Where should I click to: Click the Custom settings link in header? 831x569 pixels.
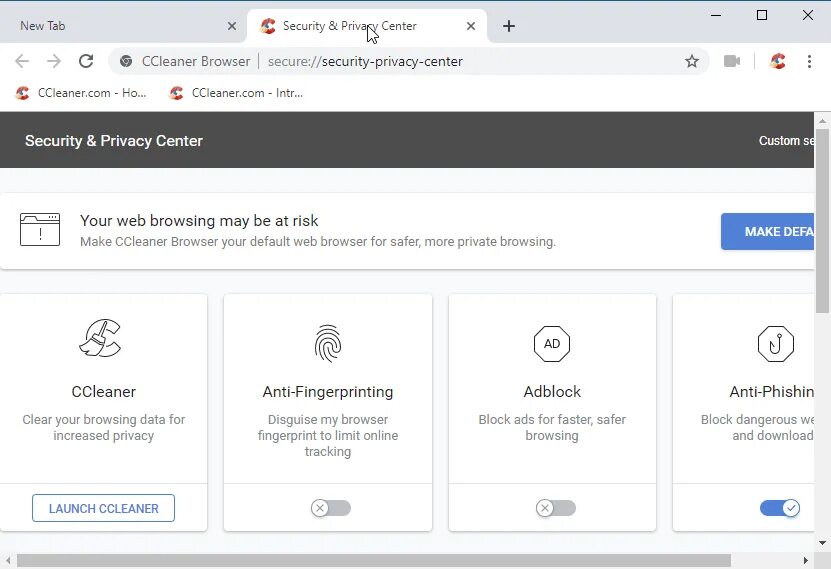point(786,141)
